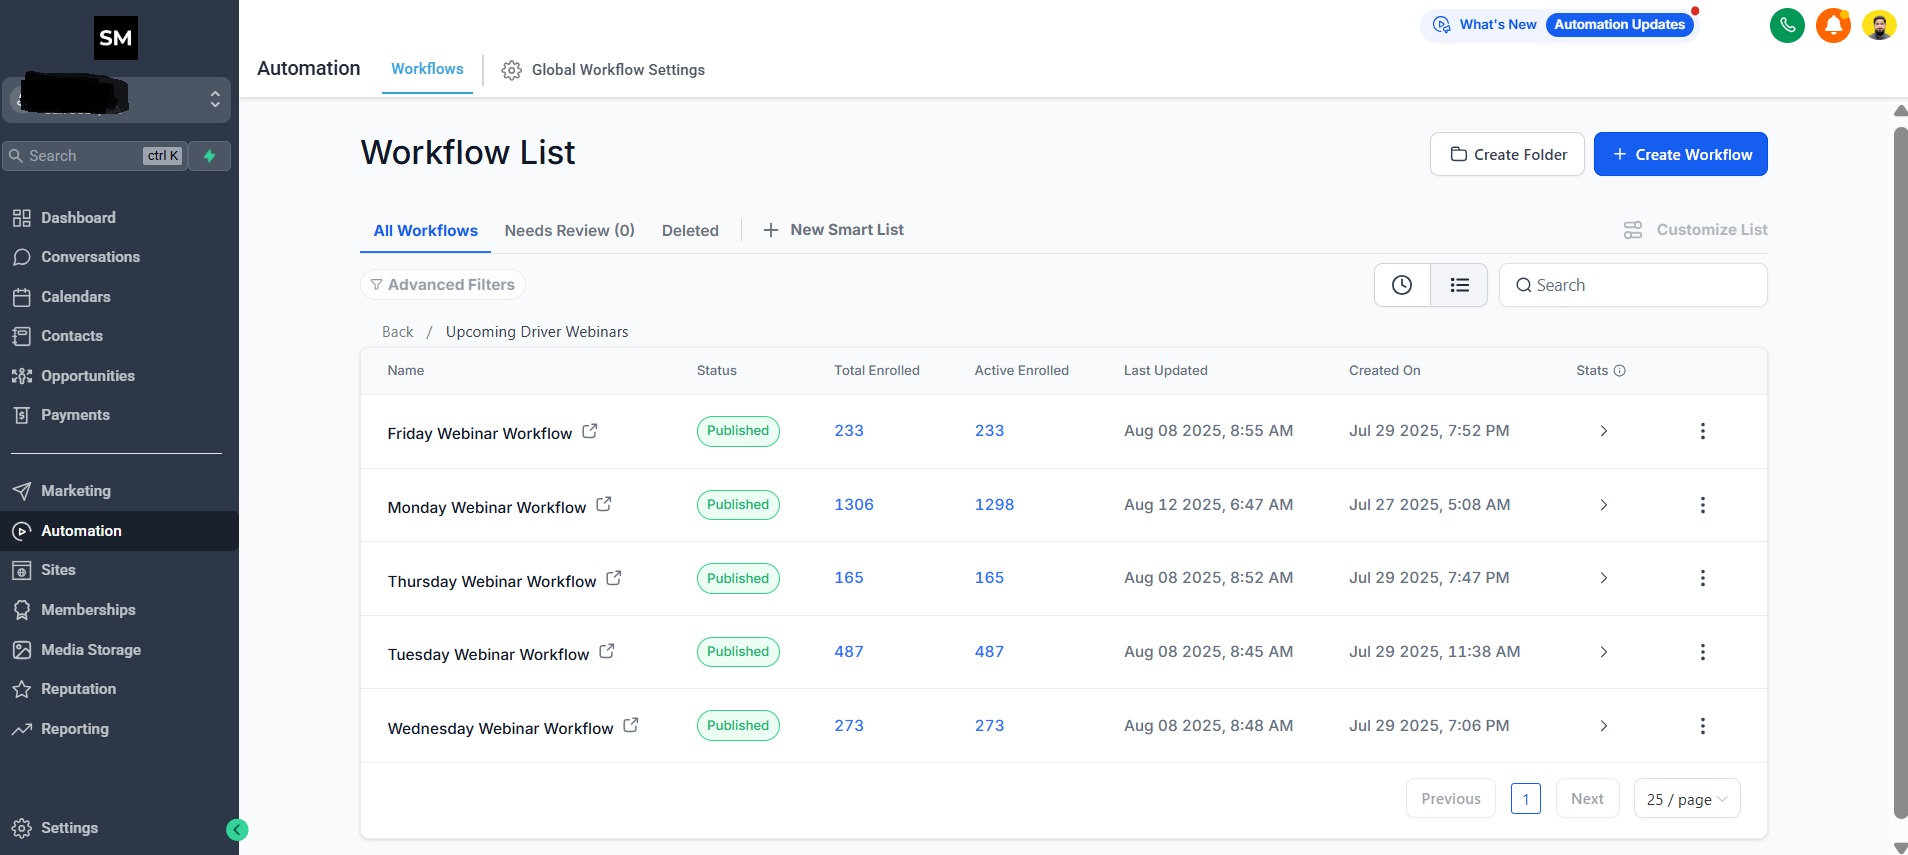Open Conversations in the sidebar

(90, 257)
